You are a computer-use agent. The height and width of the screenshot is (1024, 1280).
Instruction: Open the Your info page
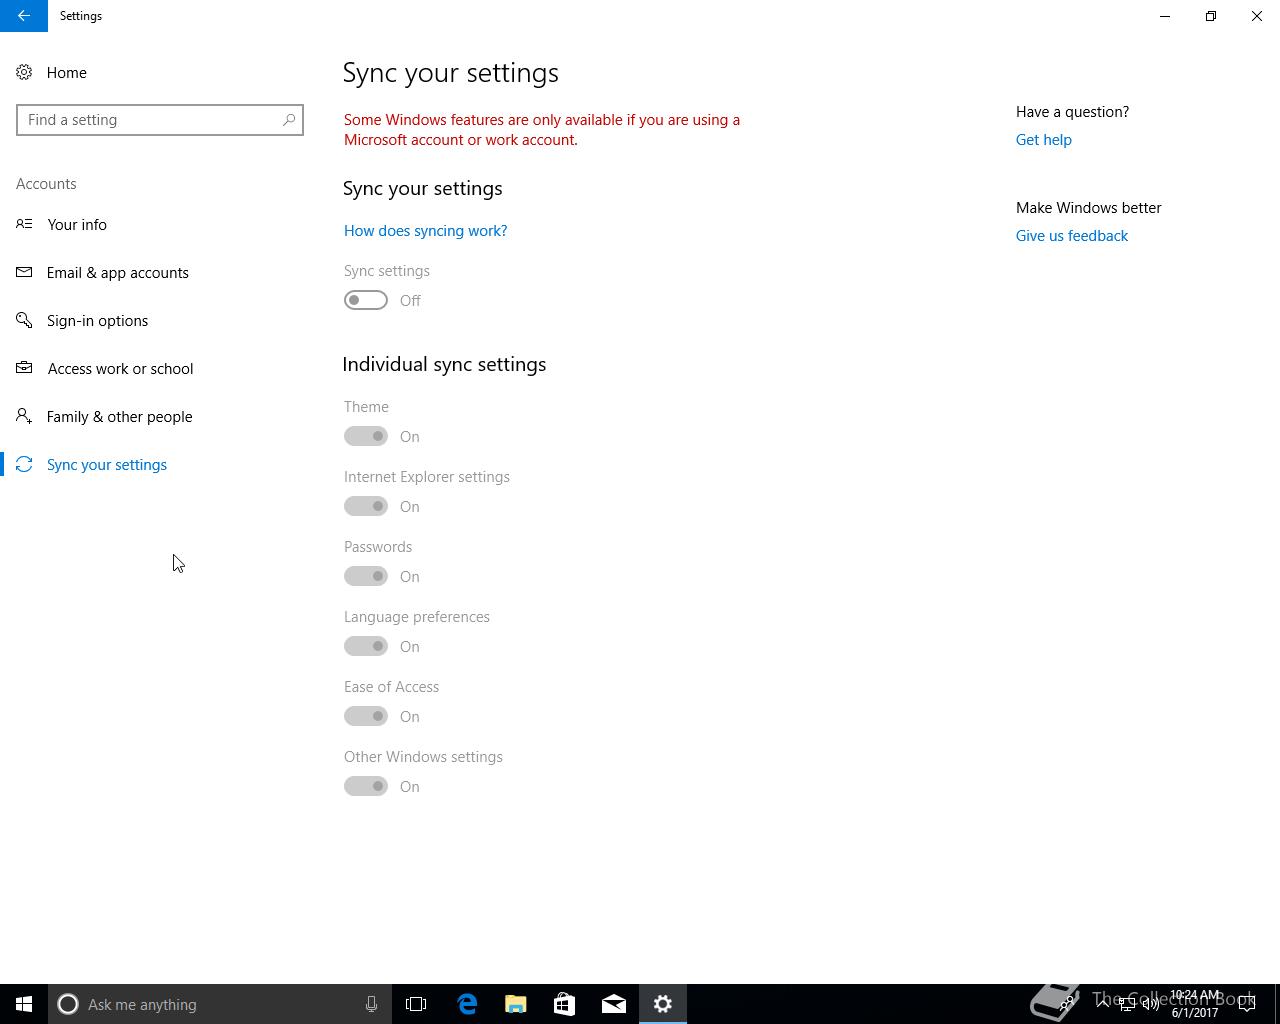tap(160, 224)
